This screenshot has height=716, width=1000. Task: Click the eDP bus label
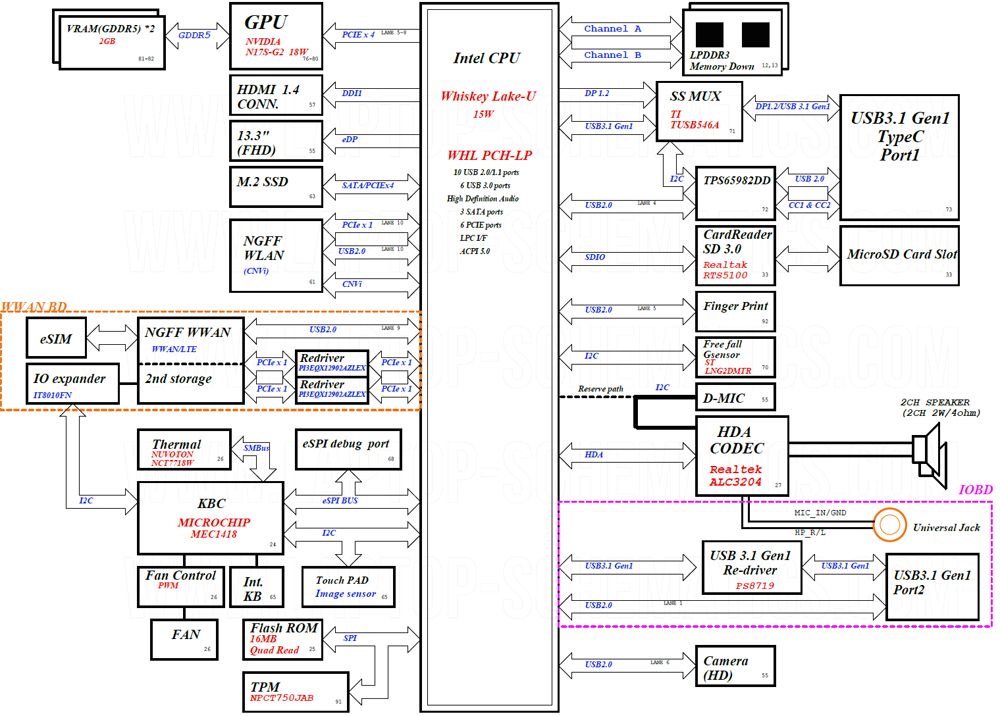[x=349, y=139]
